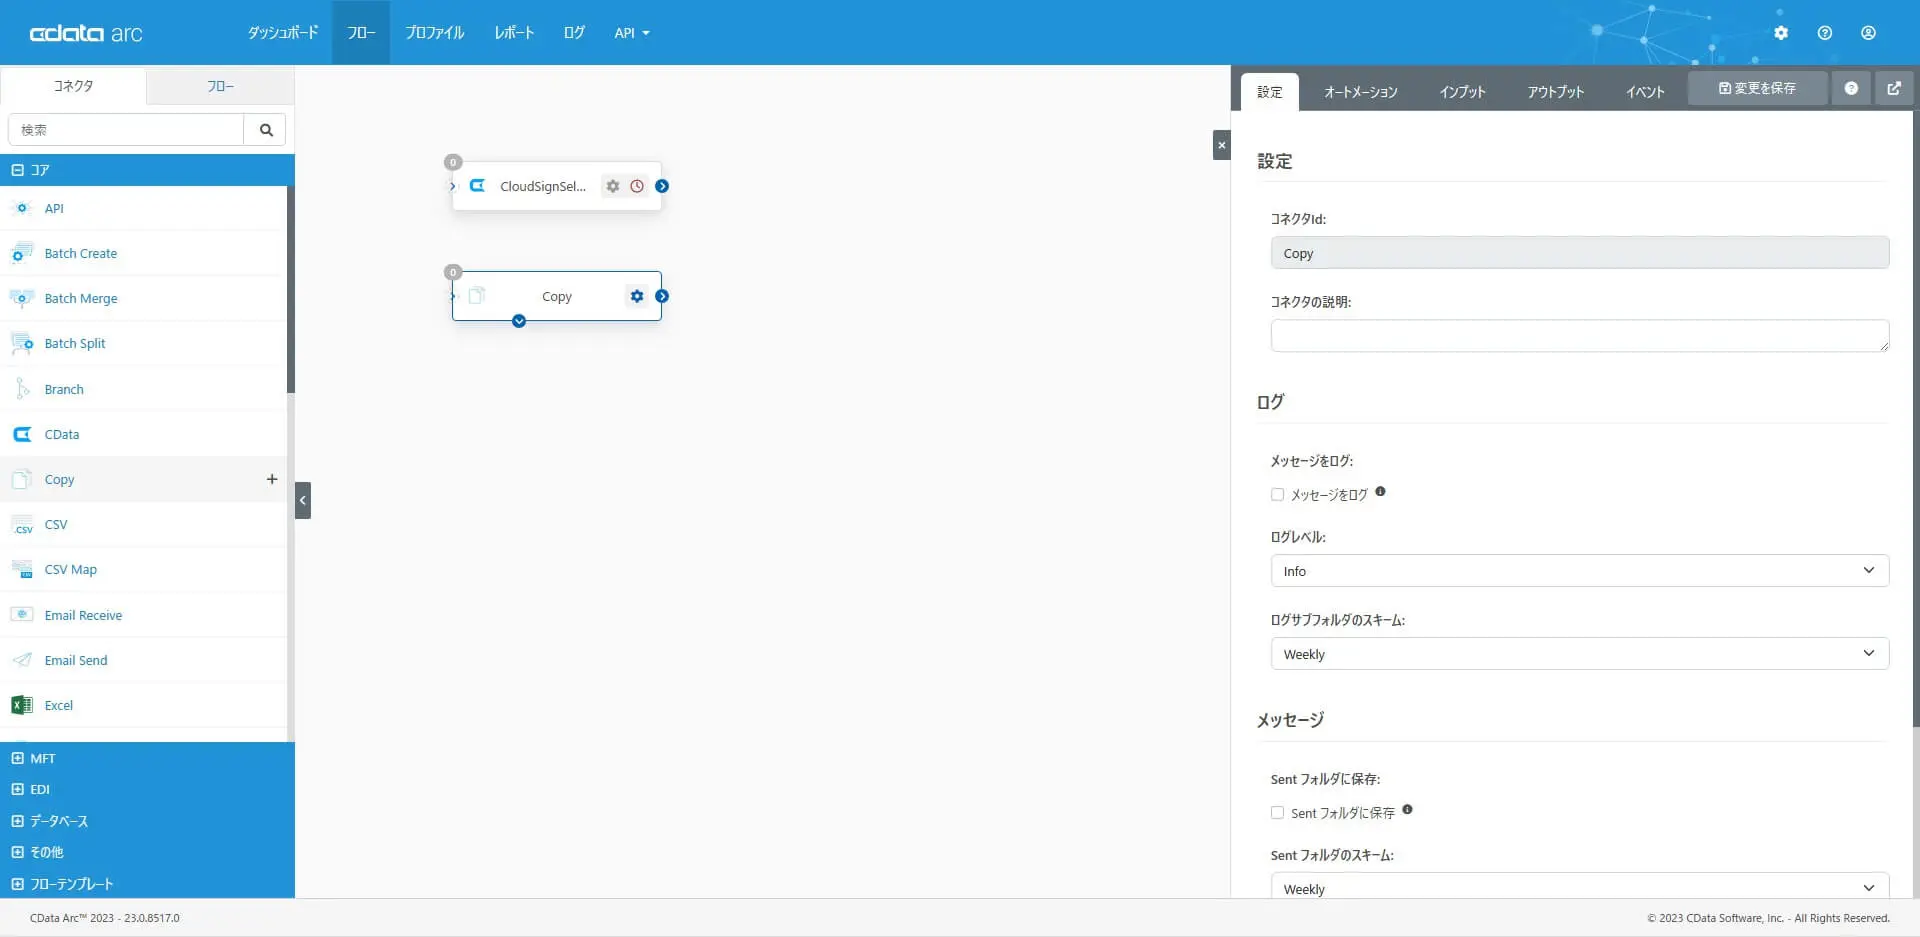The height and width of the screenshot is (937, 1920).
Task: Open ログサブフォルダのスキーム Weekly dropdown
Action: (1580, 654)
